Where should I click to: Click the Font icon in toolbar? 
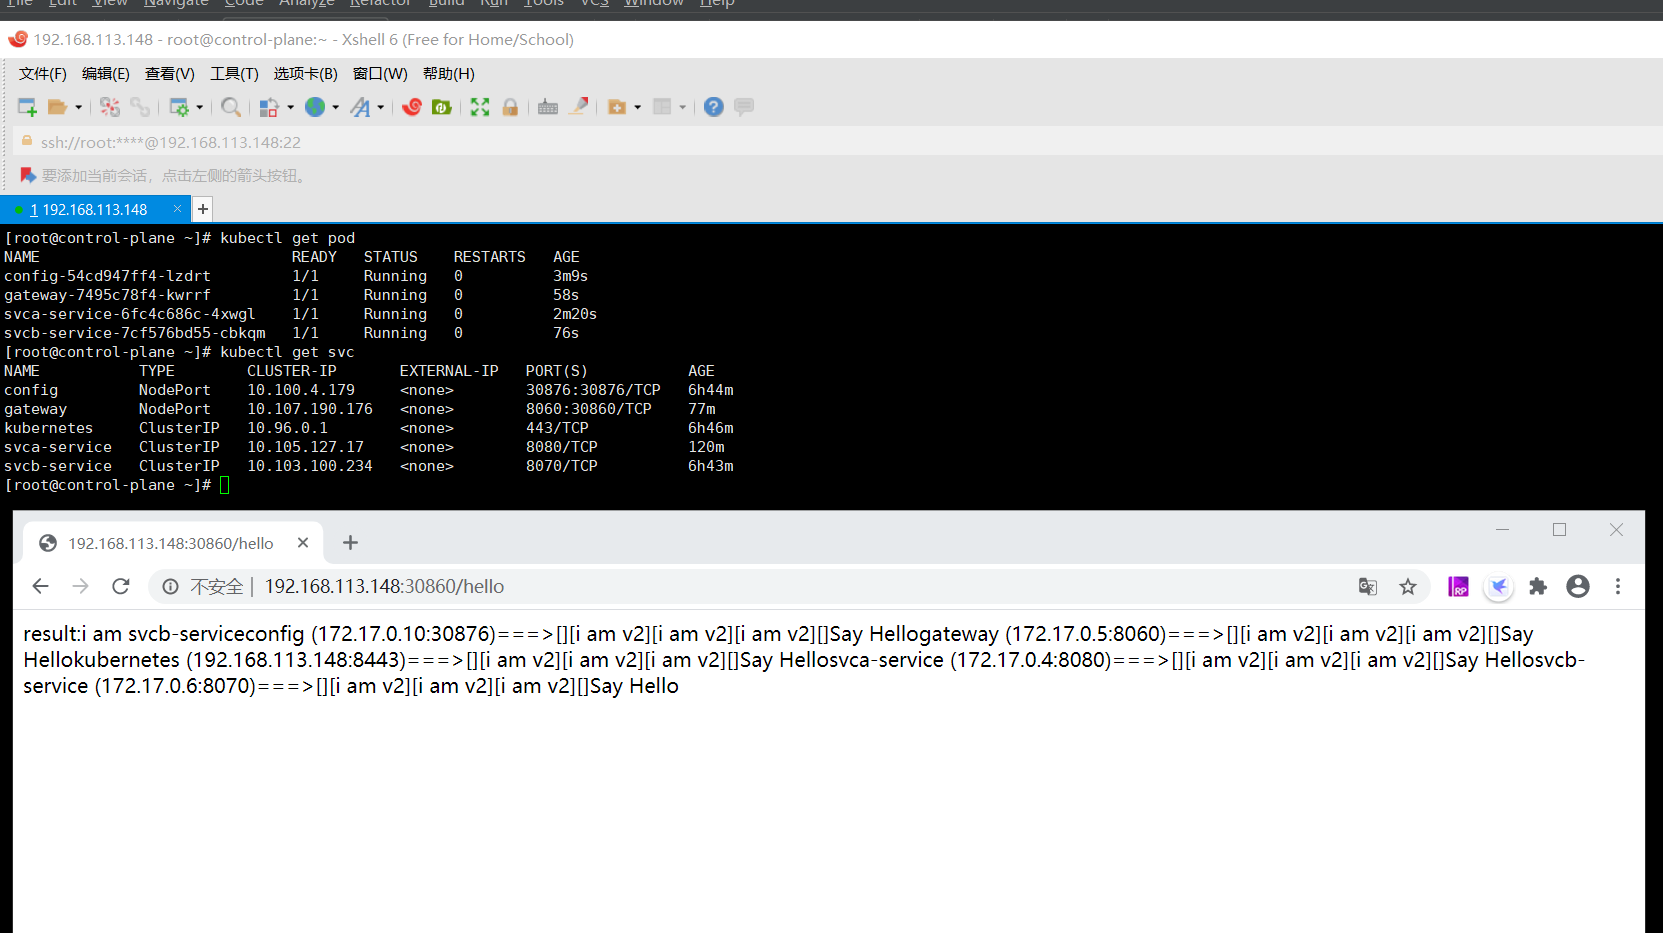pyautogui.click(x=360, y=107)
